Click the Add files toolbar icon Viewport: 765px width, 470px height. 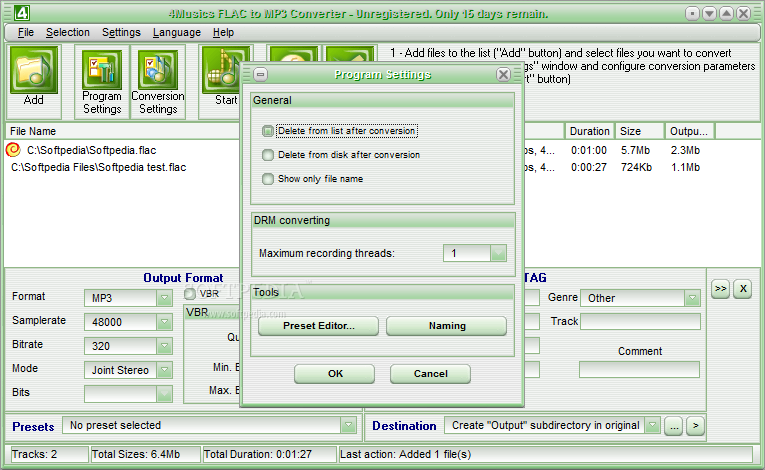point(34,71)
